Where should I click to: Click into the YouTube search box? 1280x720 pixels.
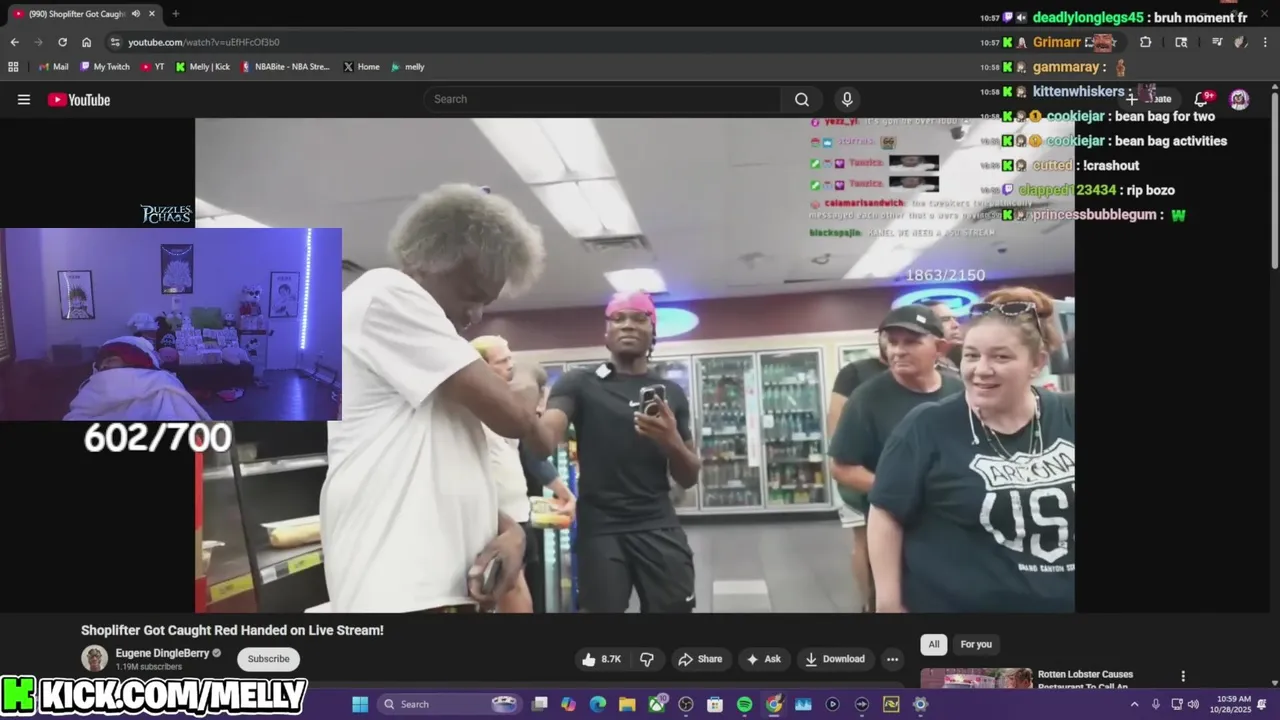(x=603, y=99)
